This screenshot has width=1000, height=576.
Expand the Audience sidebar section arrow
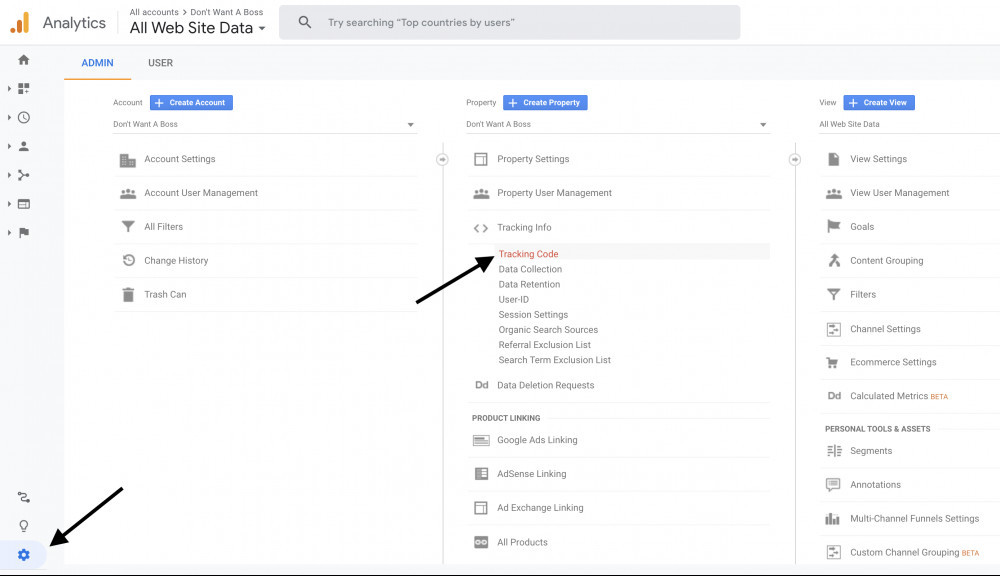9,146
